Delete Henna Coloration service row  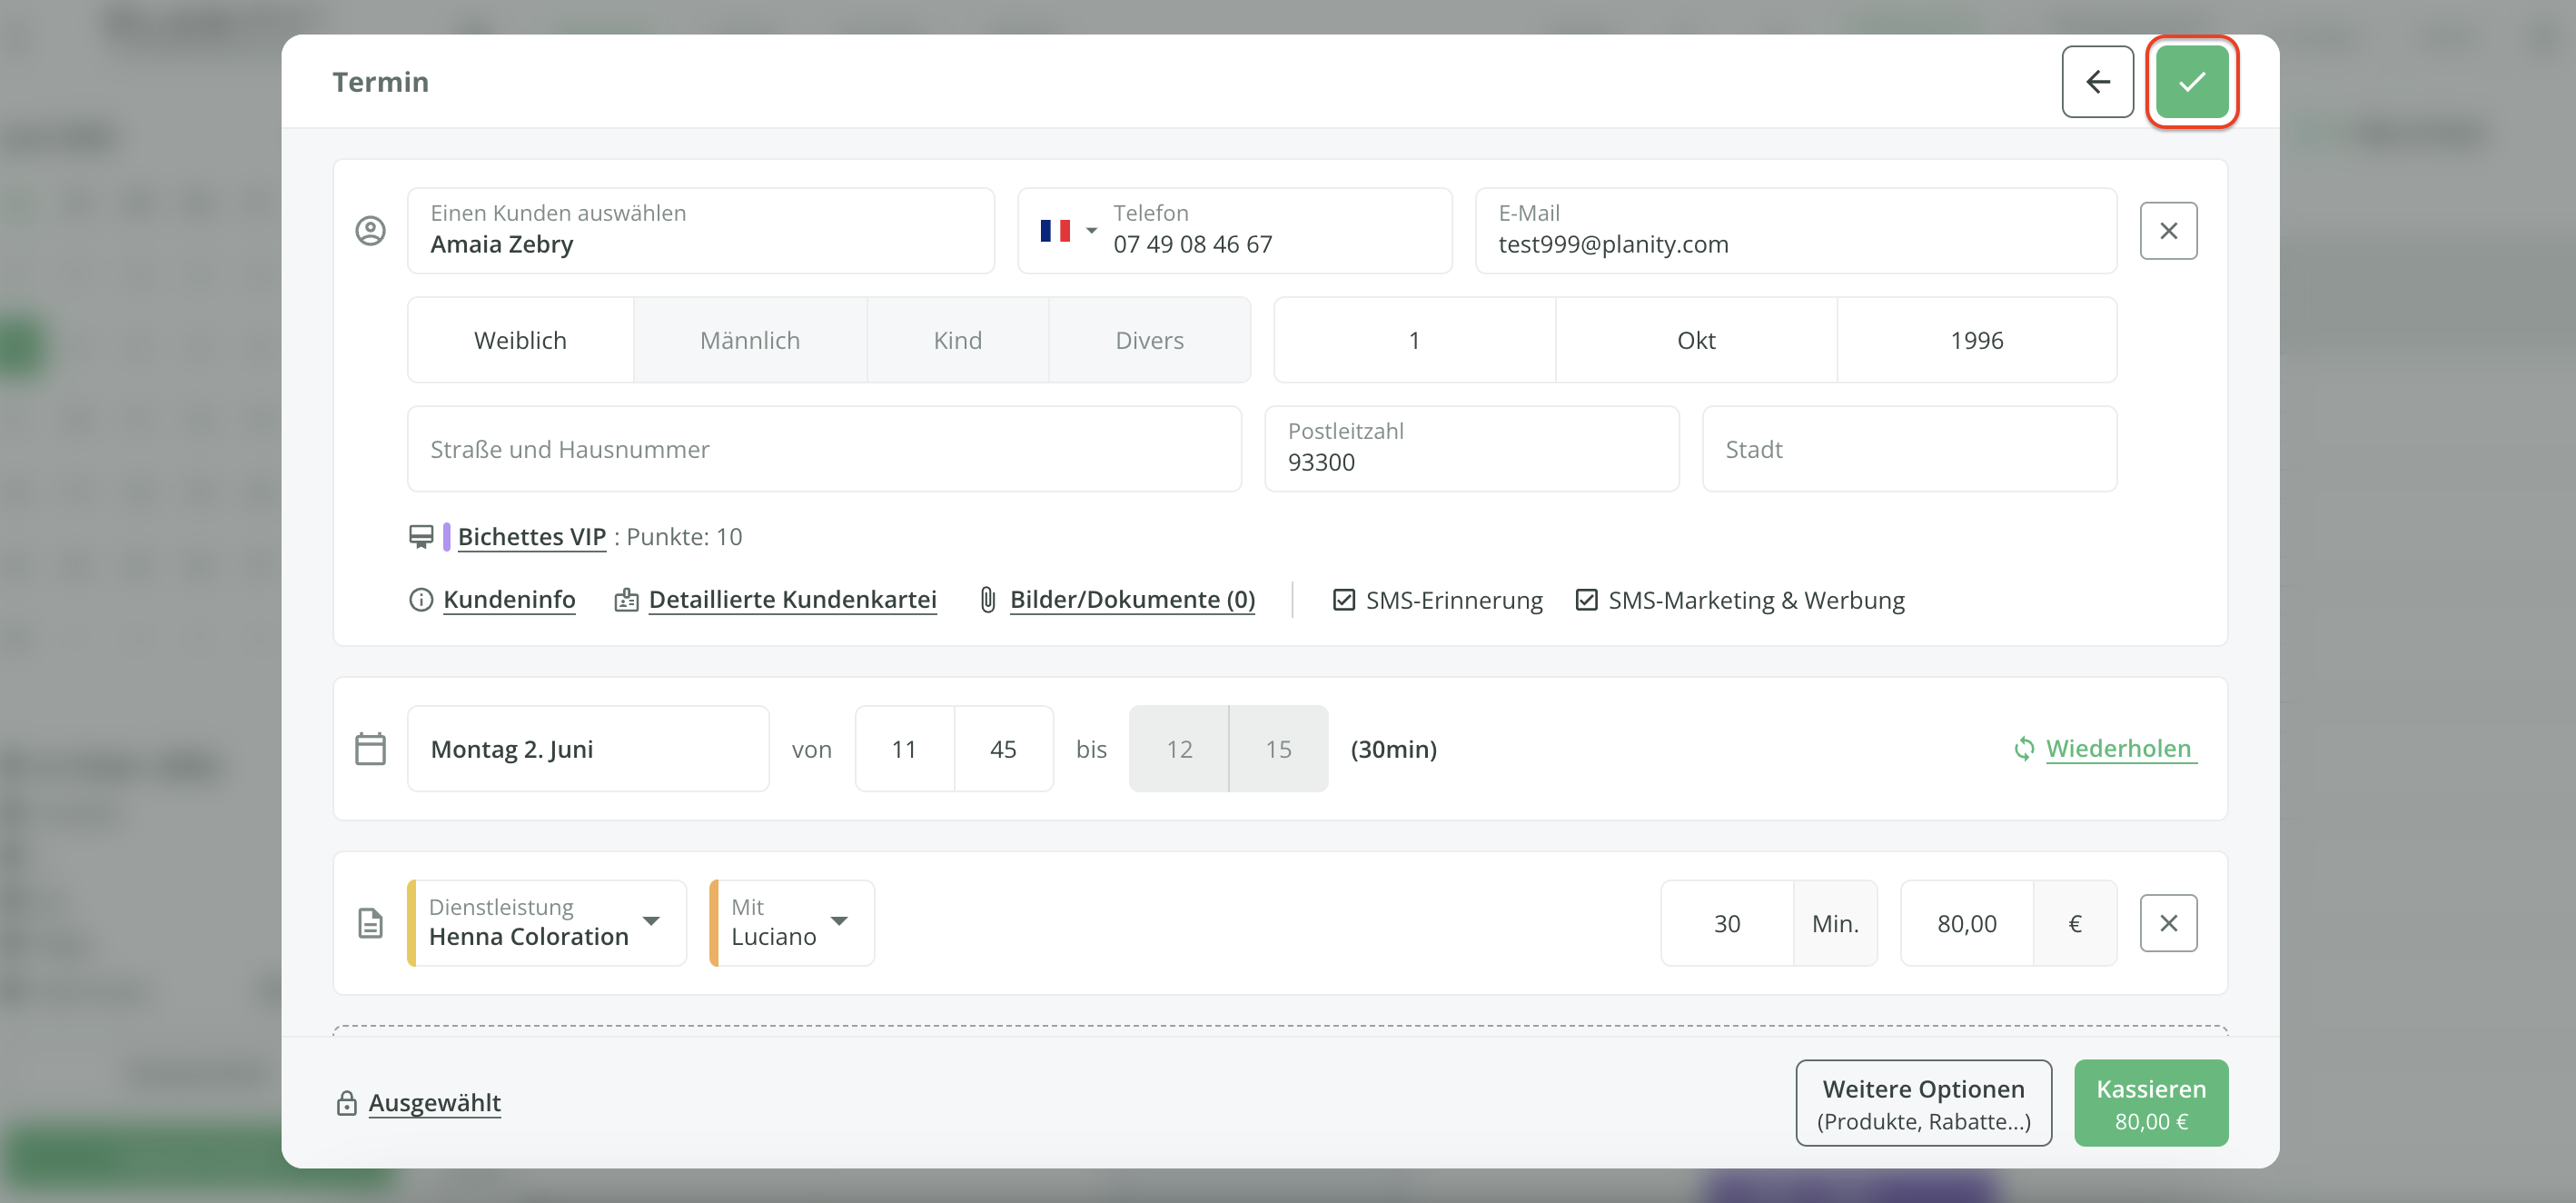(2167, 923)
